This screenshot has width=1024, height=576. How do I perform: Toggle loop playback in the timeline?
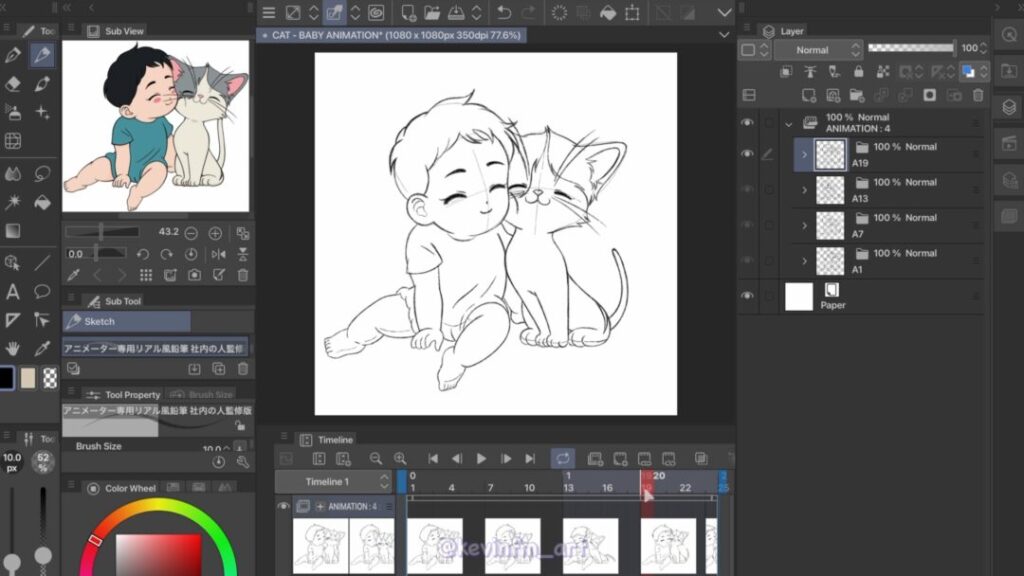pyautogui.click(x=563, y=458)
